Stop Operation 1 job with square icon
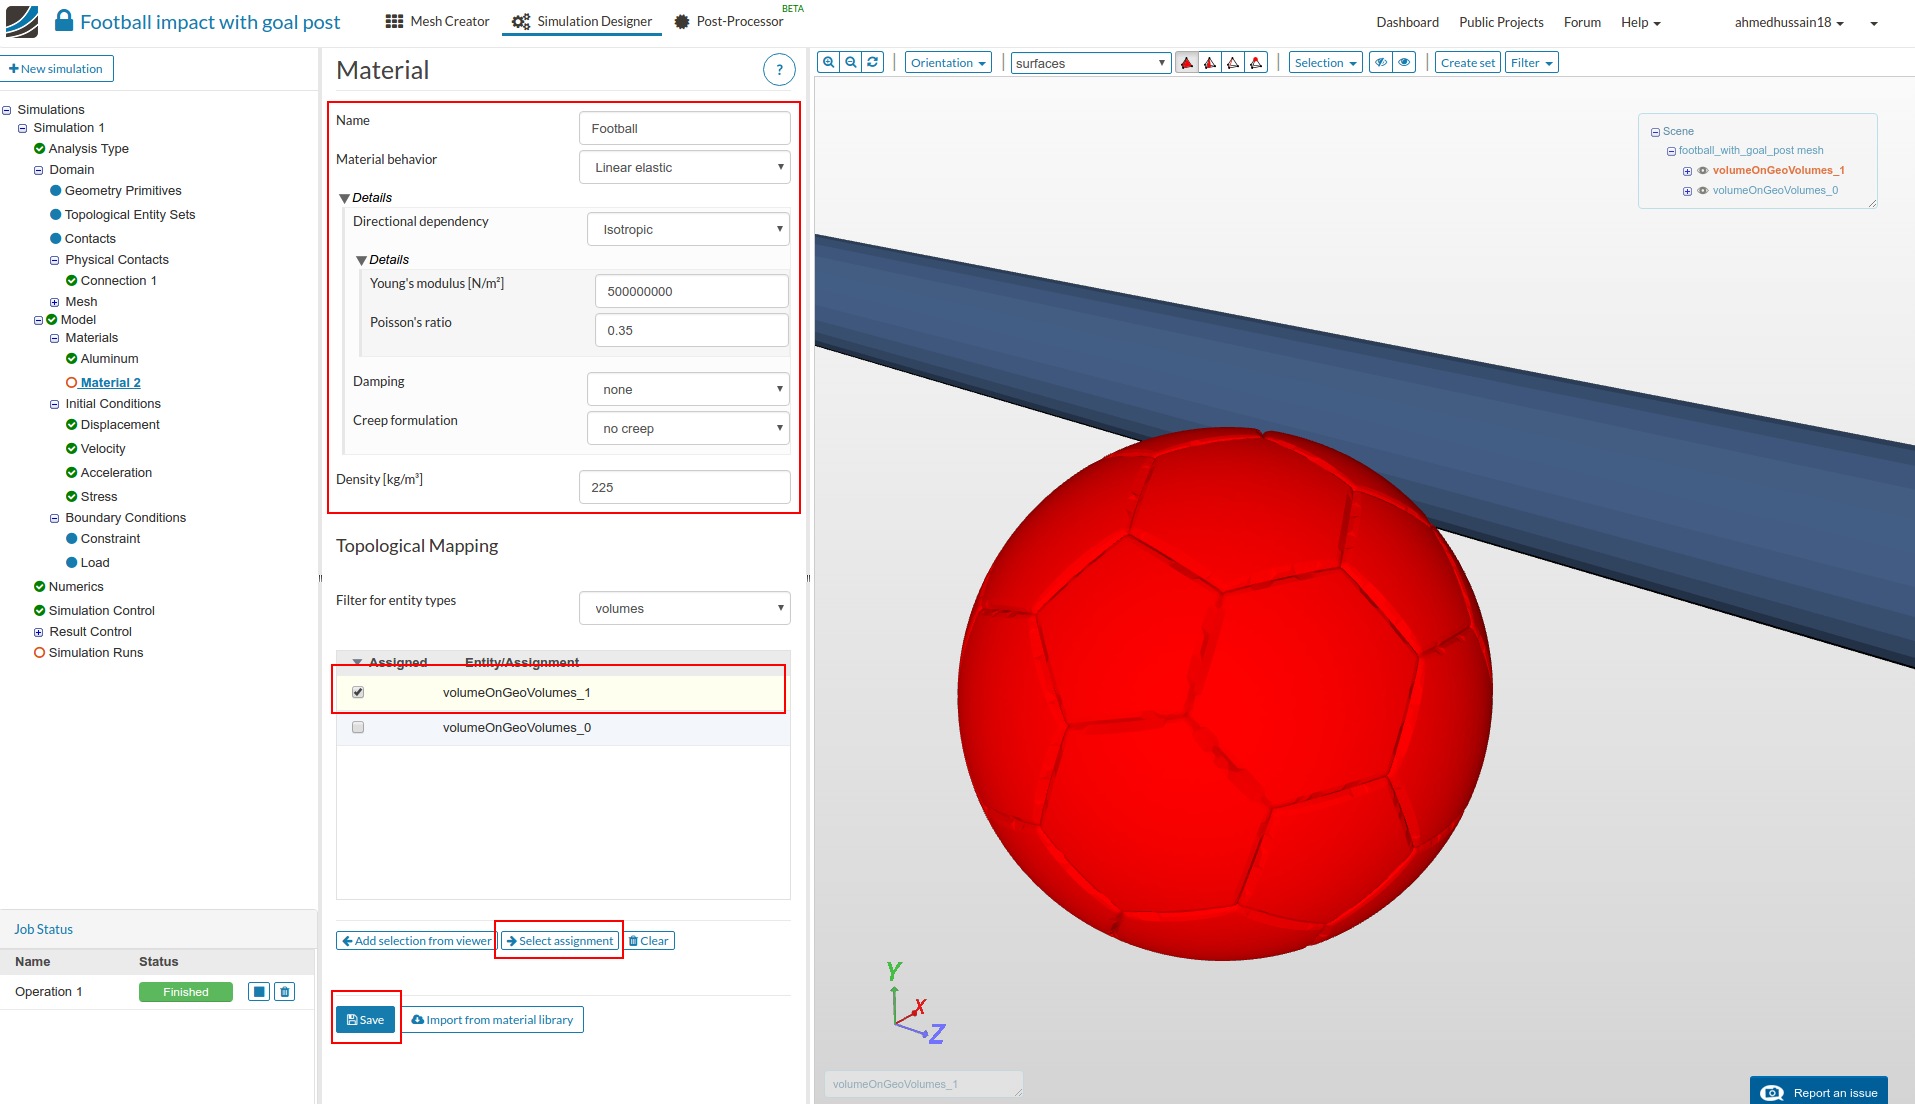 [259, 992]
